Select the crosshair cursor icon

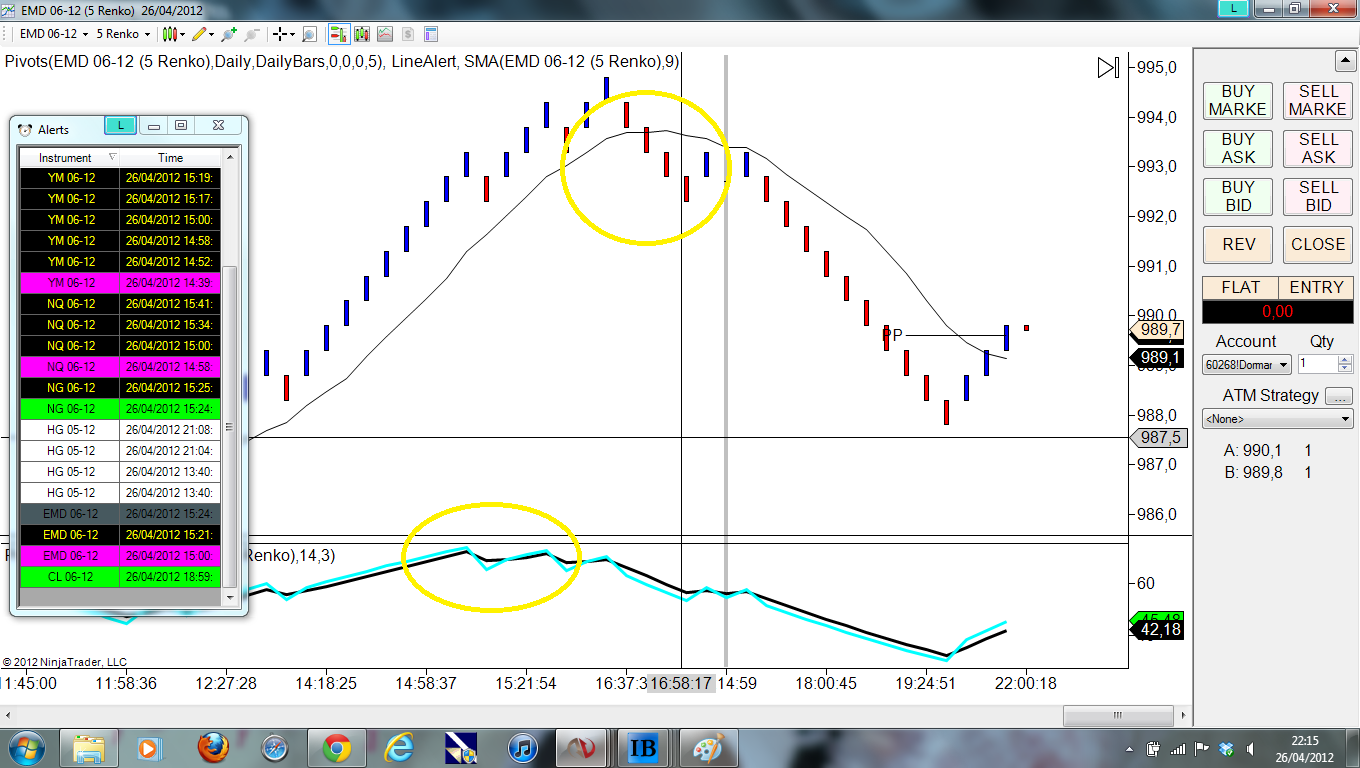280,34
